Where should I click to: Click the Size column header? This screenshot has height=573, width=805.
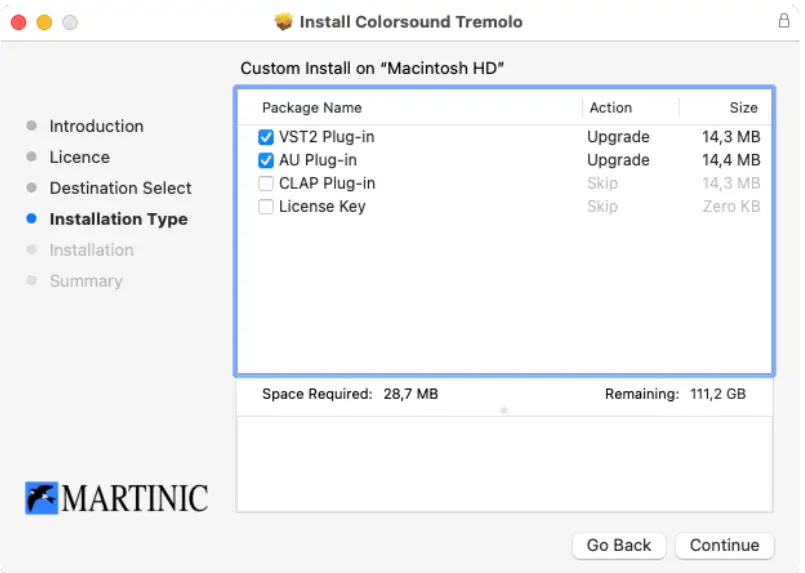(743, 108)
